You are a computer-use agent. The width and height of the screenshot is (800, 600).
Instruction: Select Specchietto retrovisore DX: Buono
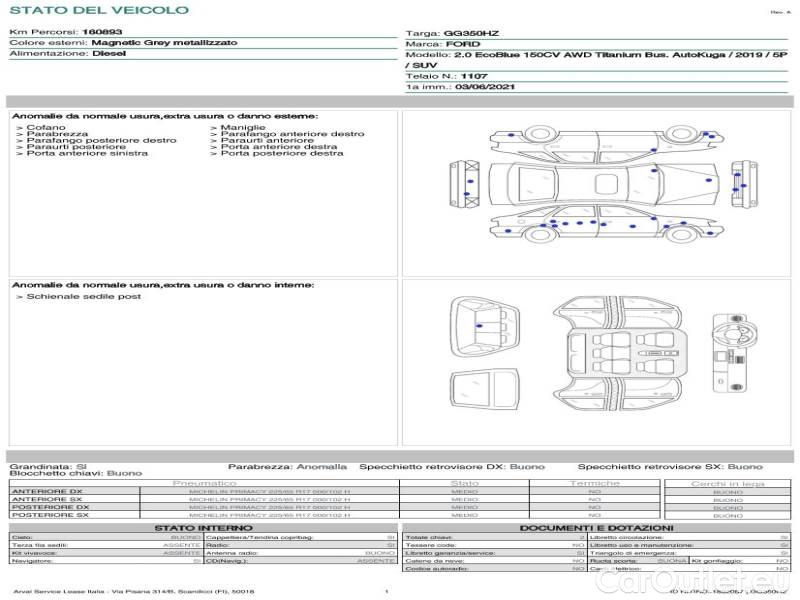pos(452,466)
